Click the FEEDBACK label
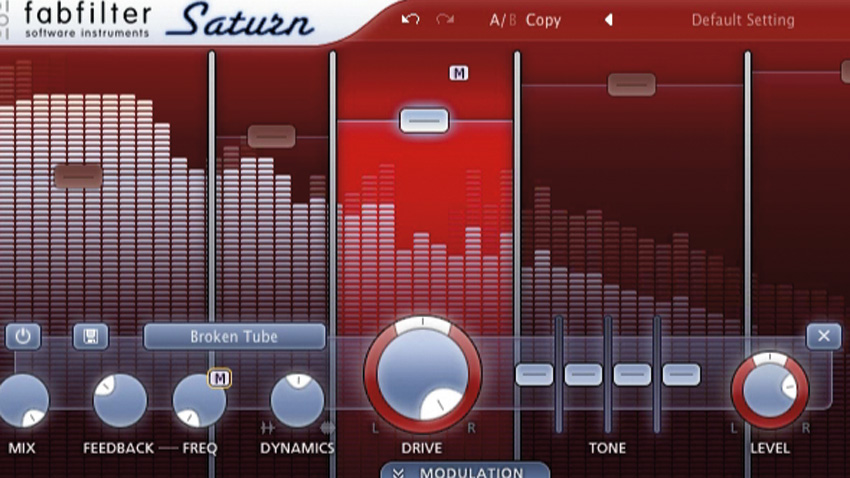Screen dimensions: 850x478 [x=118, y=448]
